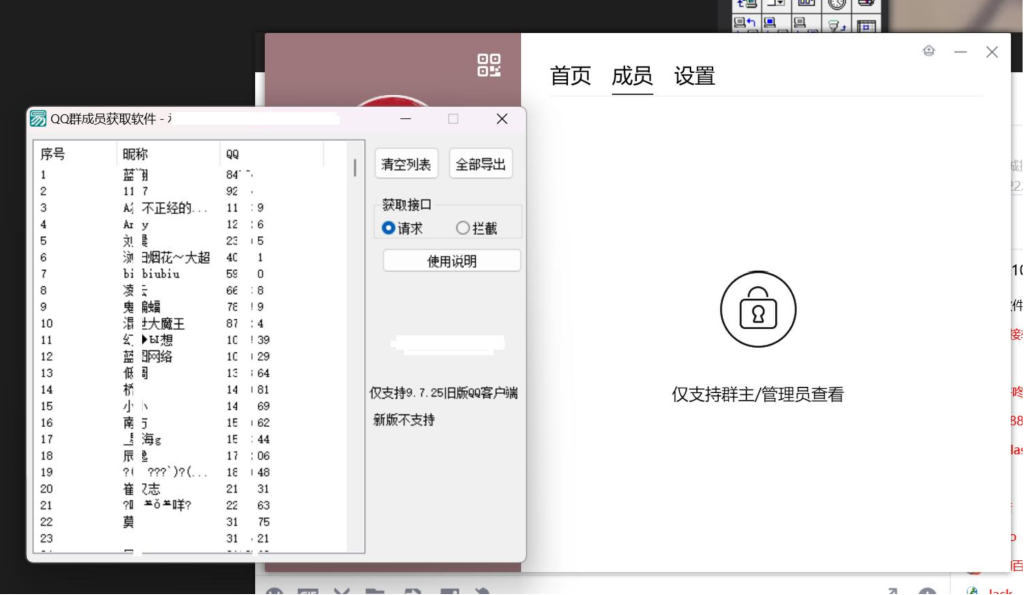Click the 序号 column header
Image resolution: width=1024 pixels, height=595 pixels.
53,154
